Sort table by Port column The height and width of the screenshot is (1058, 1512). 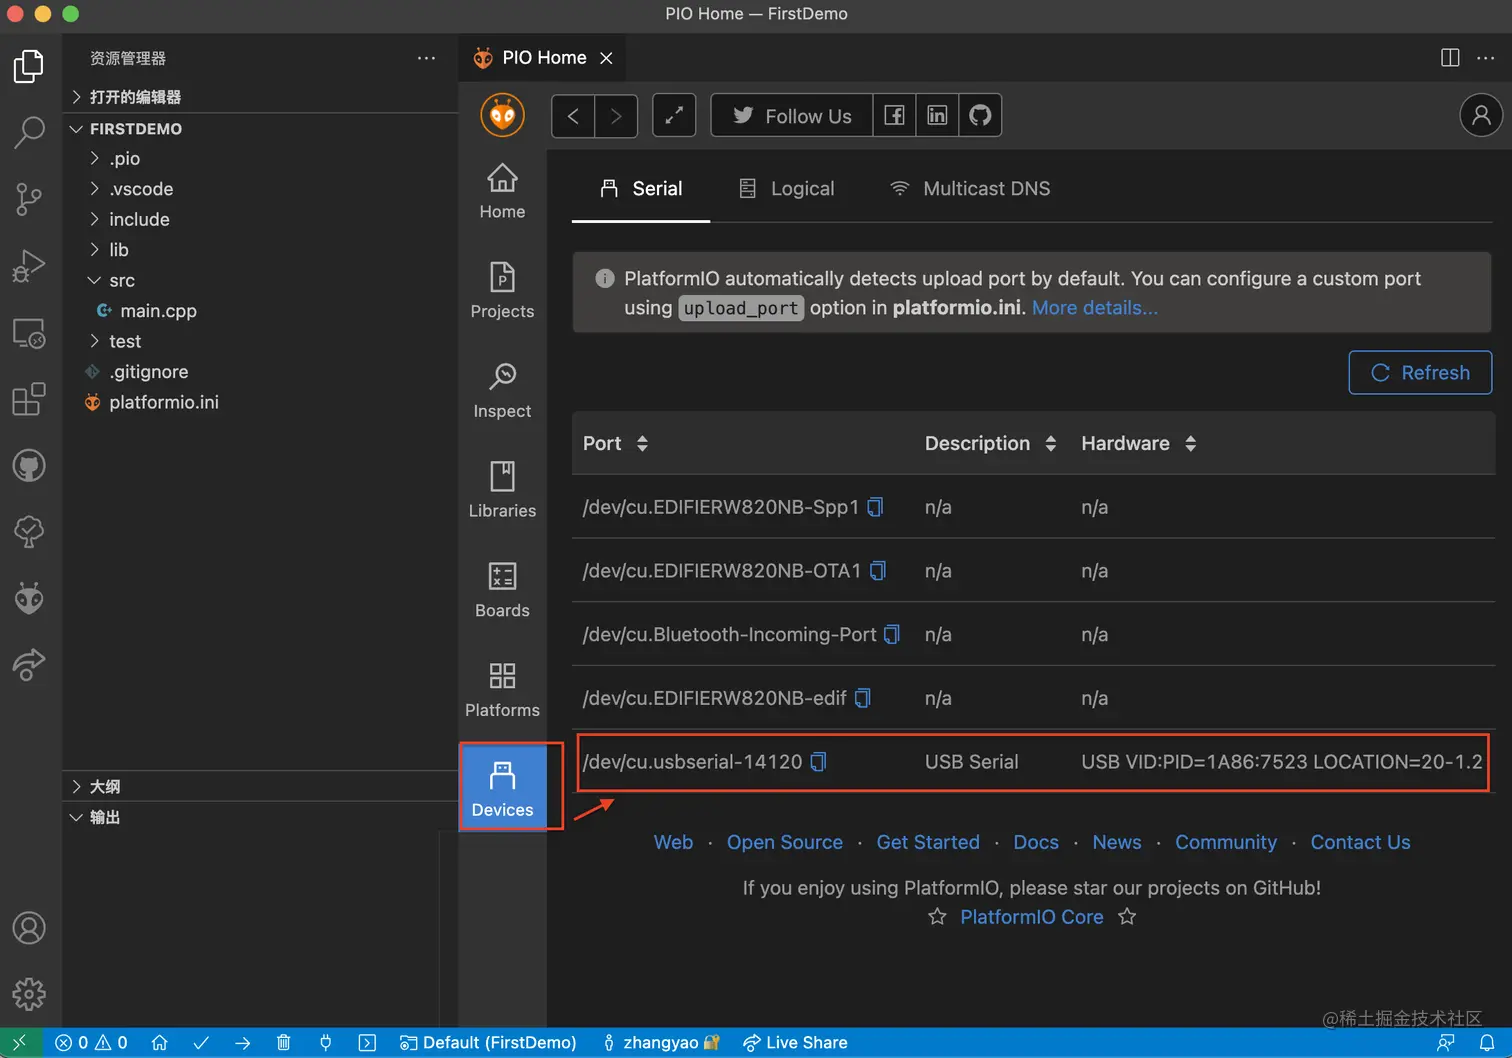coord(642,443)
